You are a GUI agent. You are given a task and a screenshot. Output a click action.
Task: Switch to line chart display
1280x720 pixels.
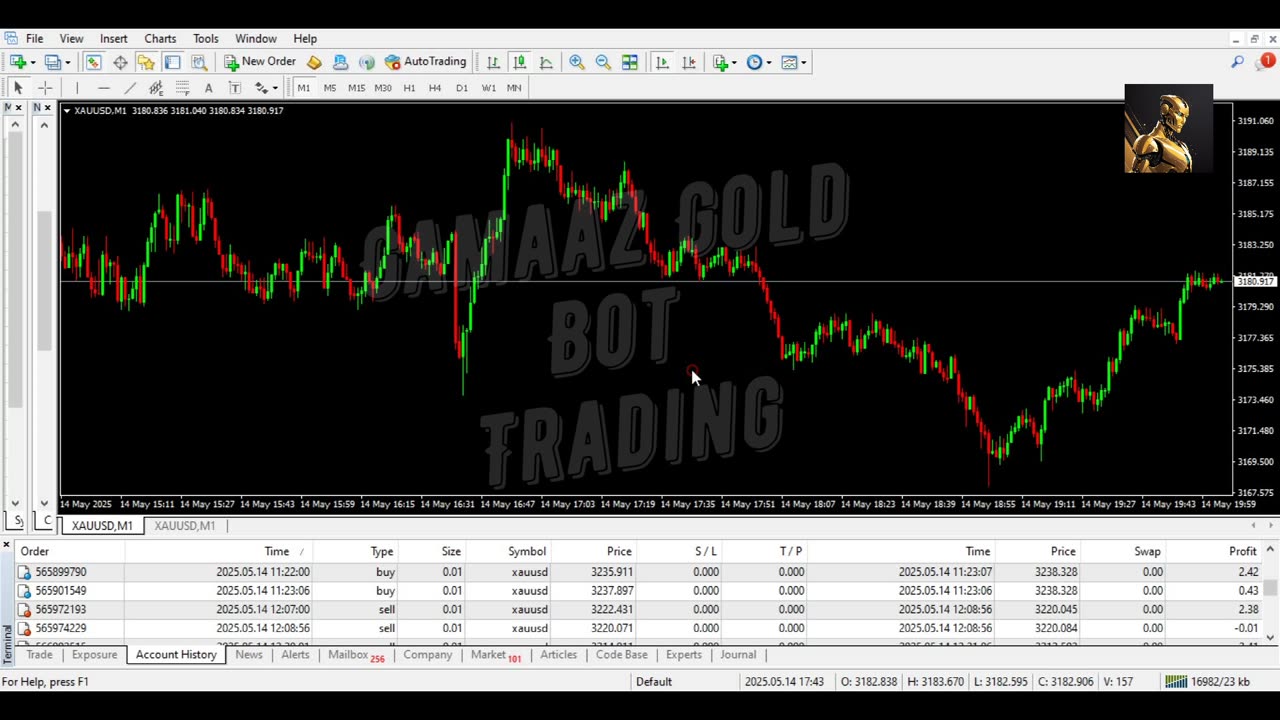click(x=546, y=62)
